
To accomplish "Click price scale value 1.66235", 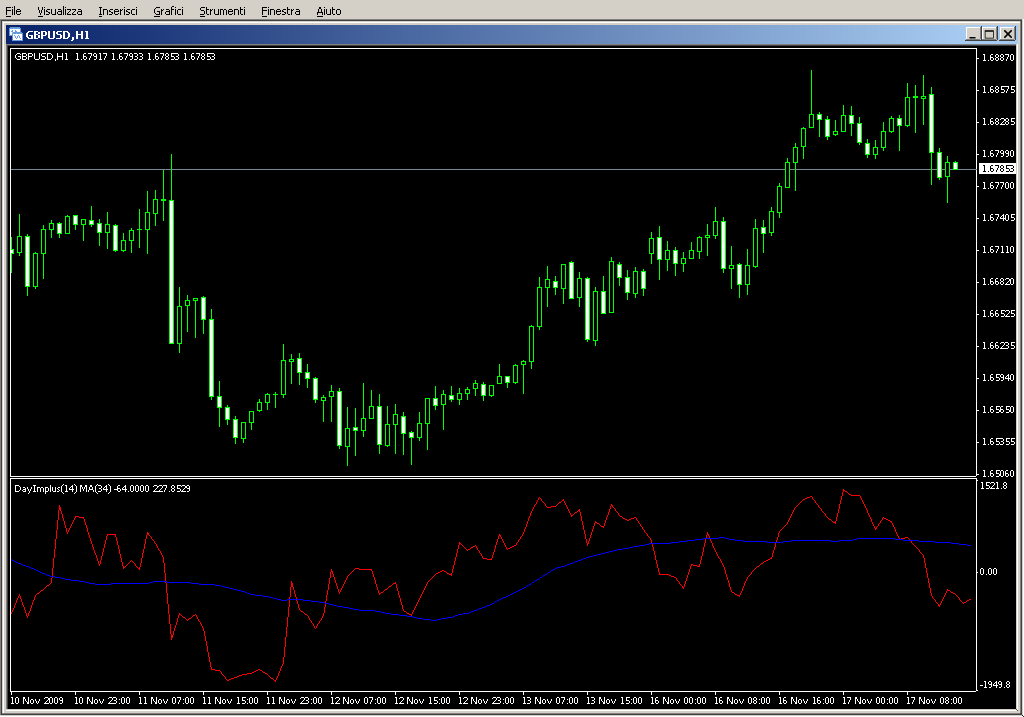I will 998,345.
